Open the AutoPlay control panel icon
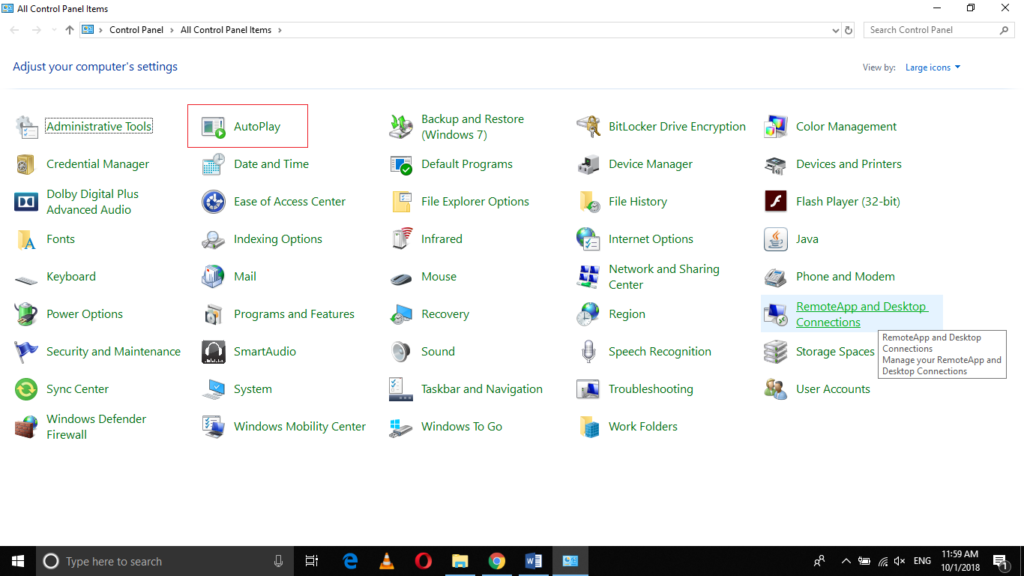This screenshot has width=1024, height=576. pyautogui.click(x=213, y=127)
